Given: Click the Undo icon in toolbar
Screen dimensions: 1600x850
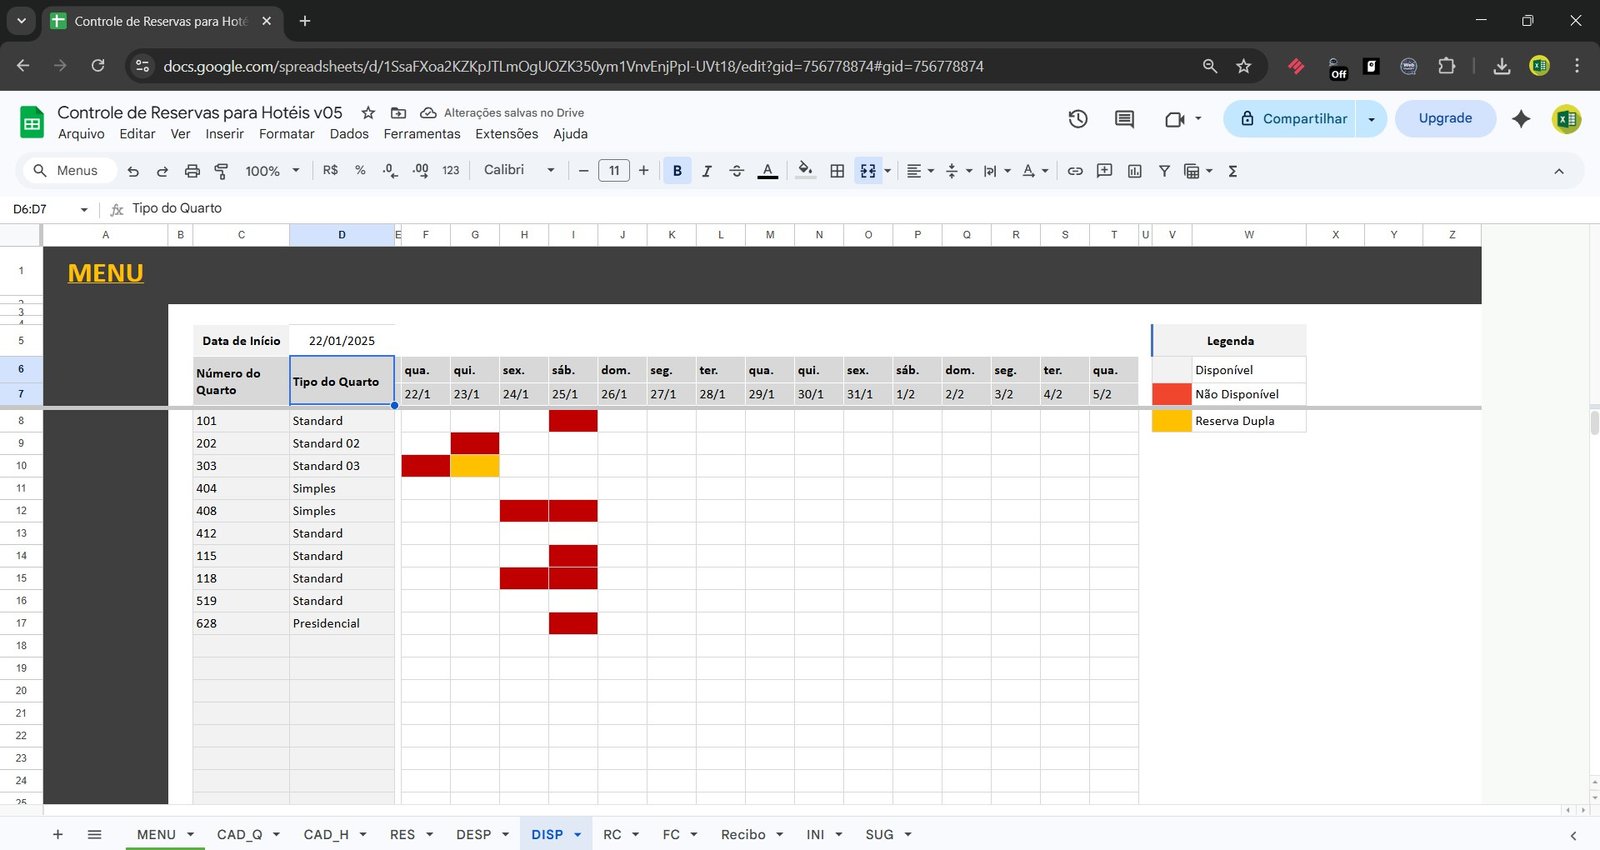Looking at the screenshot, I should coord(133,171).
